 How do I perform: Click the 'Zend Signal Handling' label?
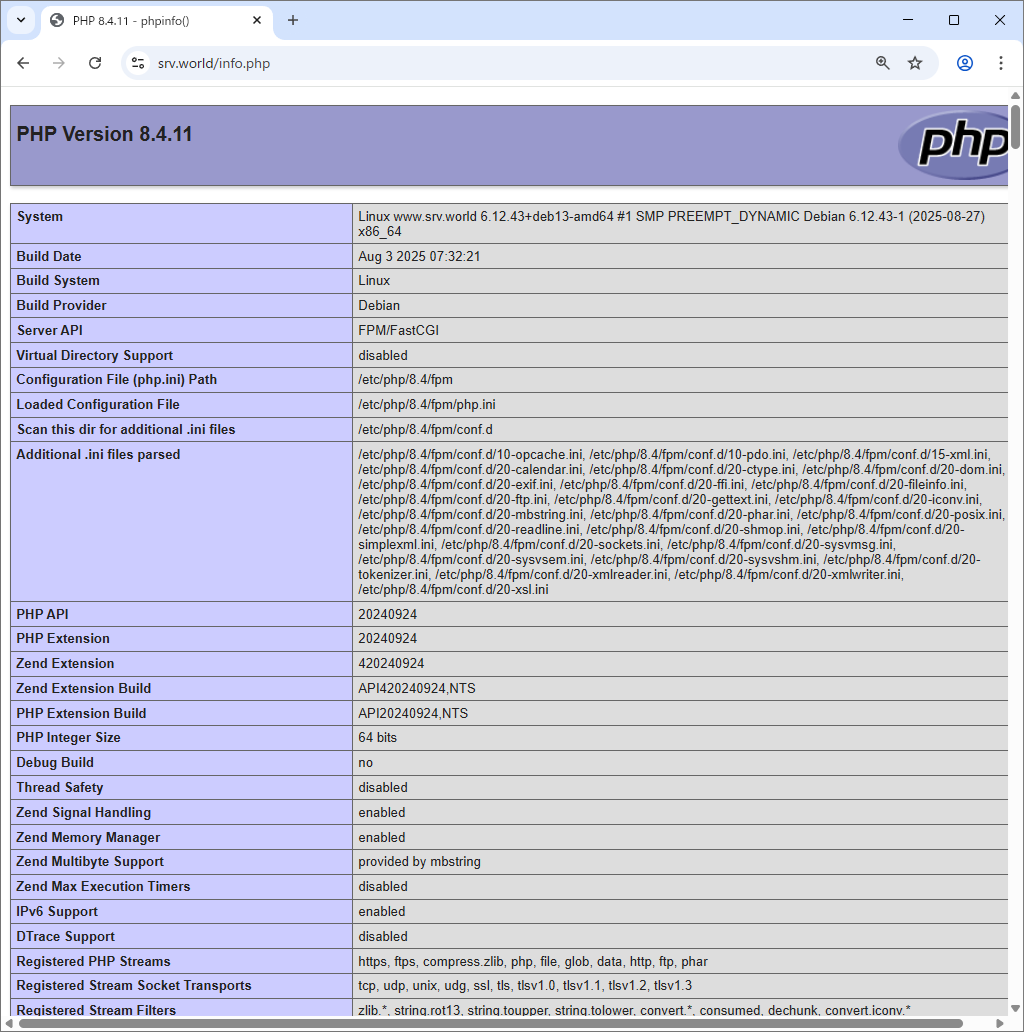pyautogui.click(x=84, y=813)
